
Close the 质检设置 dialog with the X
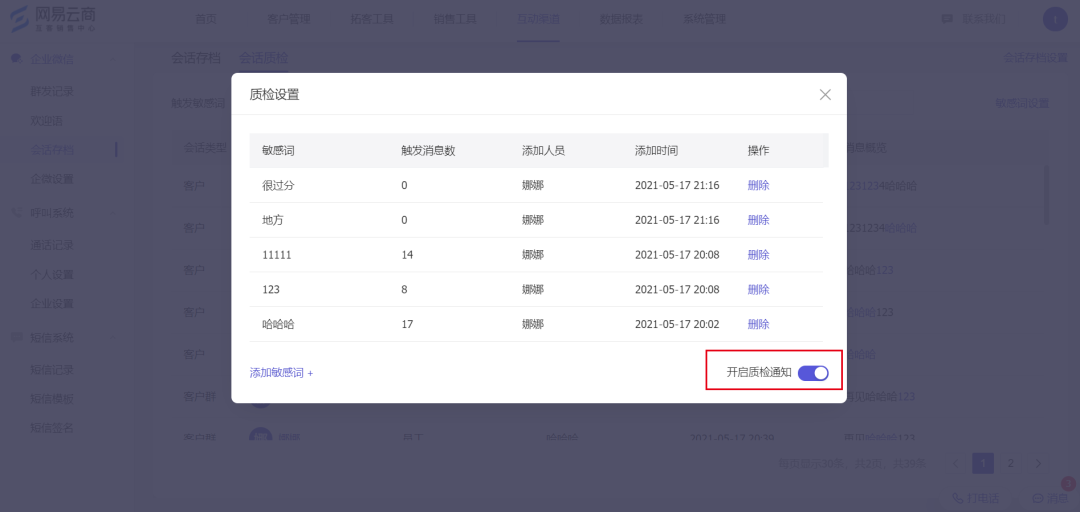pyautogui.click(x=825, y=94)
